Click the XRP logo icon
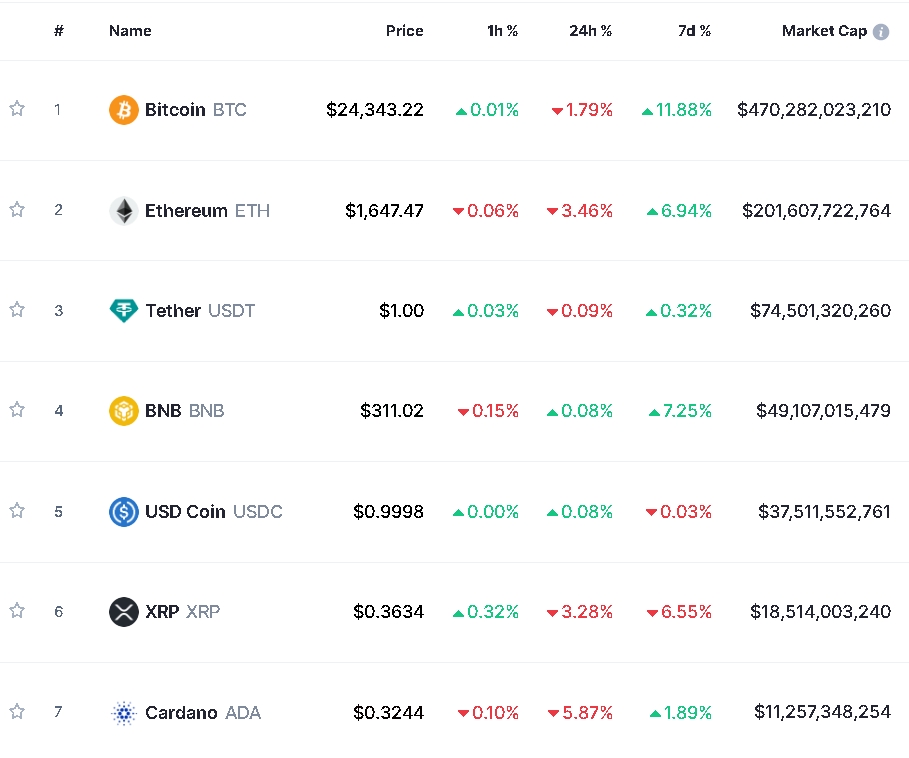 [x=124, y=612]
